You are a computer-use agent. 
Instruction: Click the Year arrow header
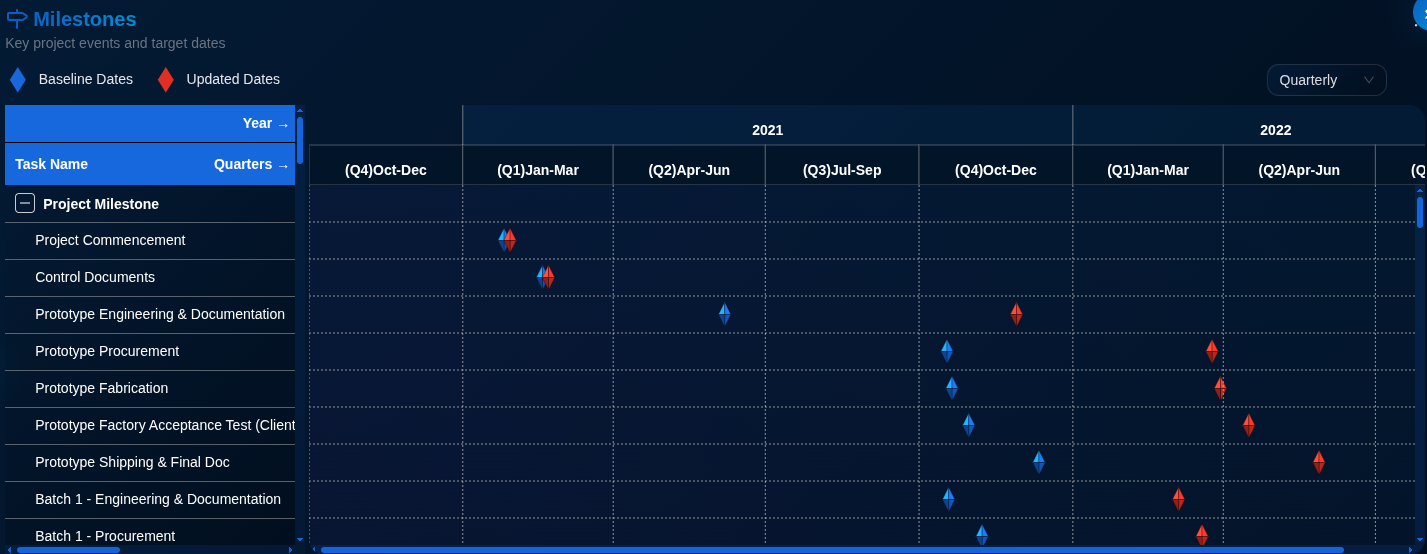pos(265,124)
